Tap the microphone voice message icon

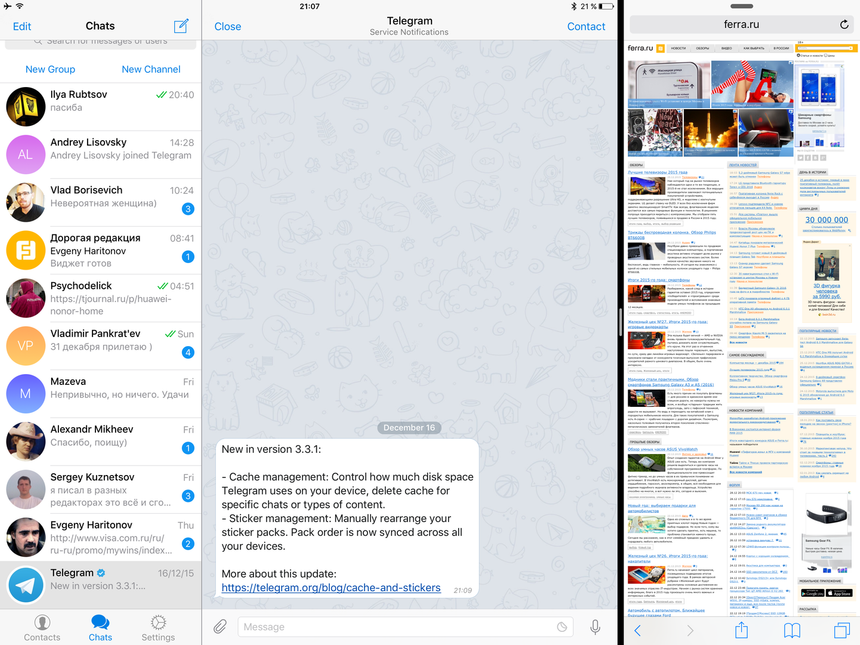[x=595, y=626]
